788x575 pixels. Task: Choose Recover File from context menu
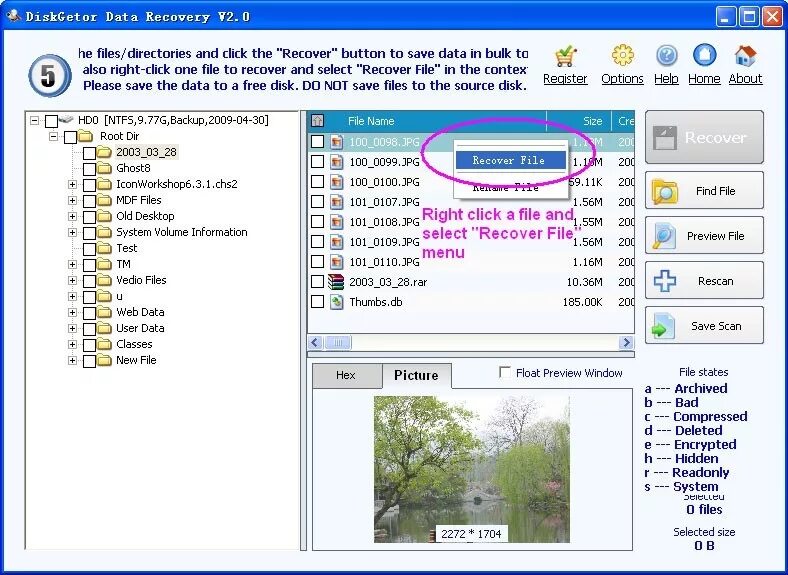511,160
